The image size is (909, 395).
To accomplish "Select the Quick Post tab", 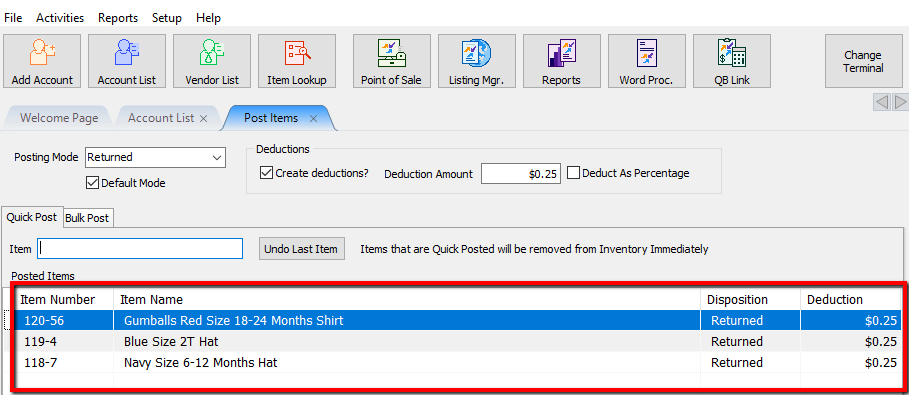I will (x=32, y=217).
